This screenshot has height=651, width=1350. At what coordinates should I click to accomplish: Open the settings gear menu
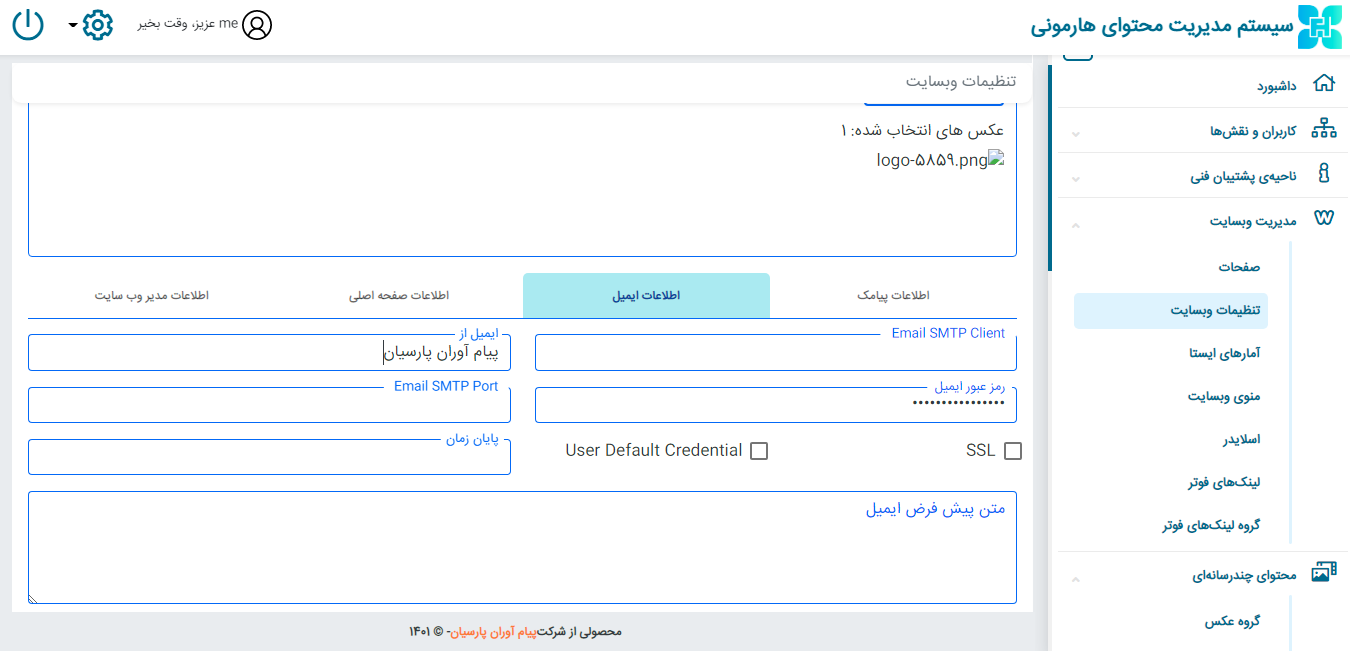97,24
